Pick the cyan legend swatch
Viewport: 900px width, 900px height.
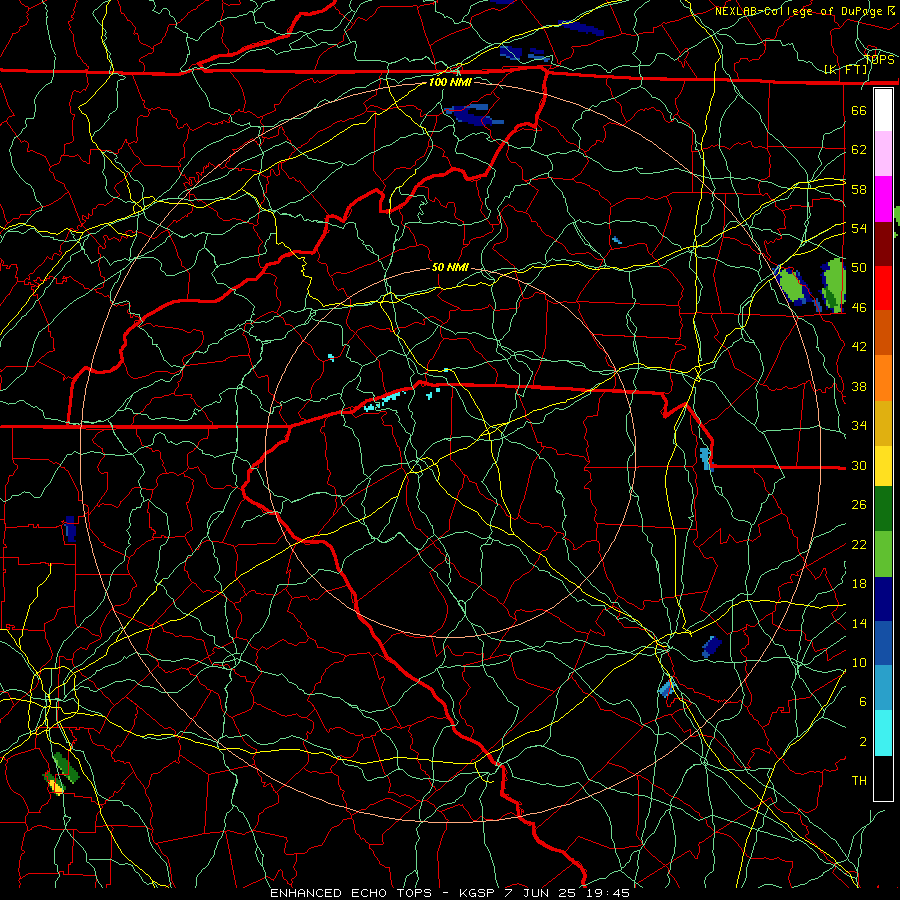point(883,733)
